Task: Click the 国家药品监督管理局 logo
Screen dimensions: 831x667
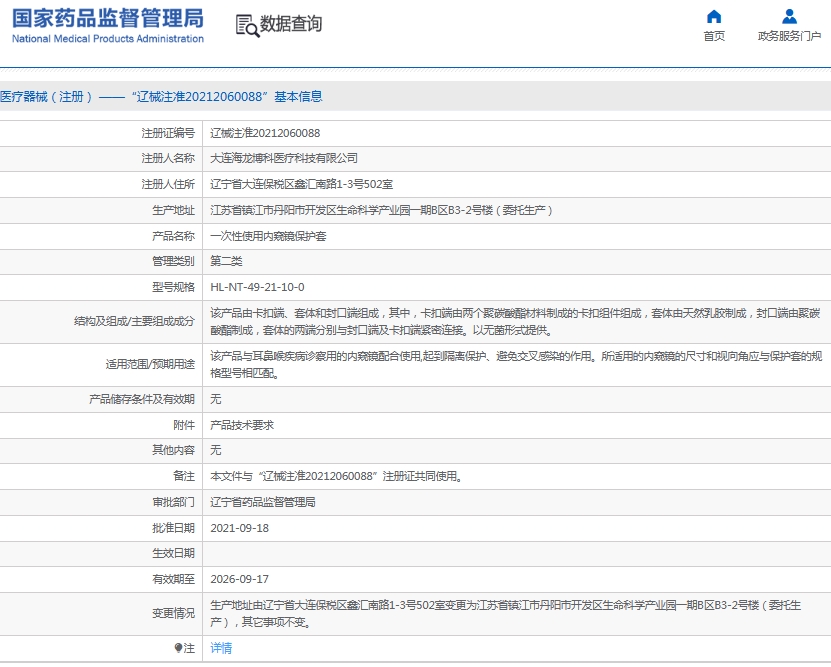Action: pos(108,19)
